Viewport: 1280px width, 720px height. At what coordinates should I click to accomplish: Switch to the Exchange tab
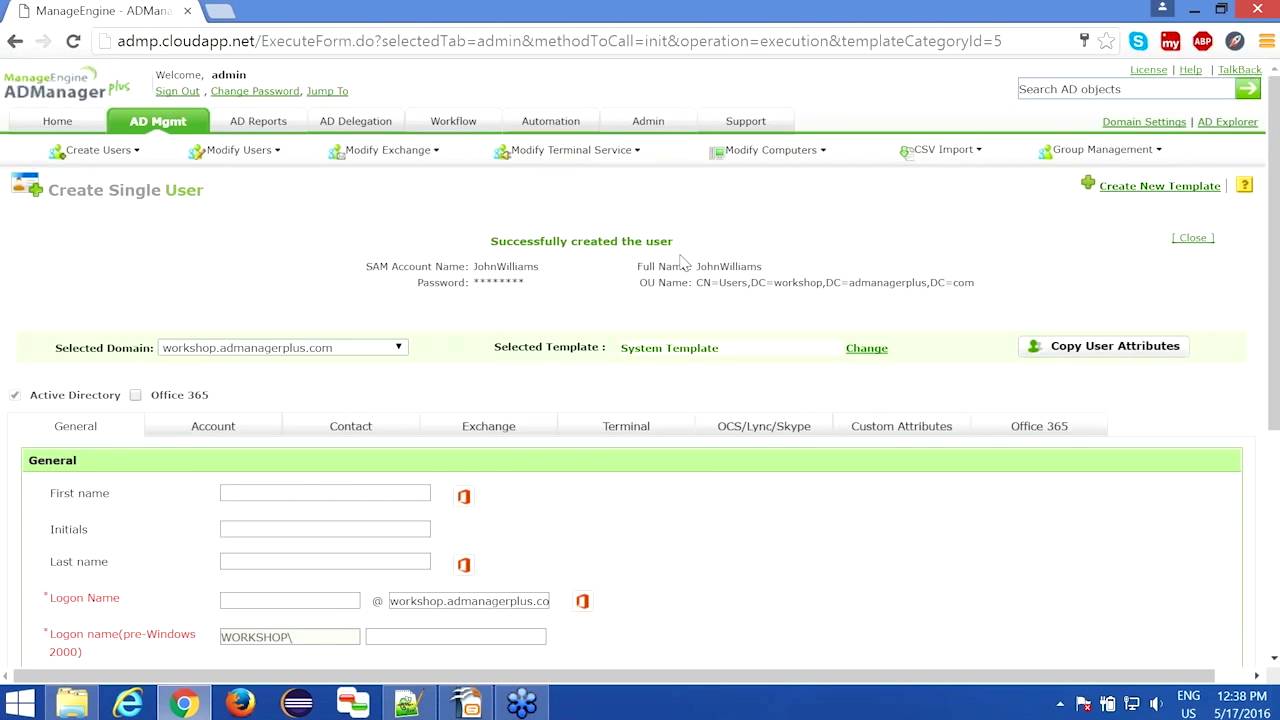tap(488, 426)
